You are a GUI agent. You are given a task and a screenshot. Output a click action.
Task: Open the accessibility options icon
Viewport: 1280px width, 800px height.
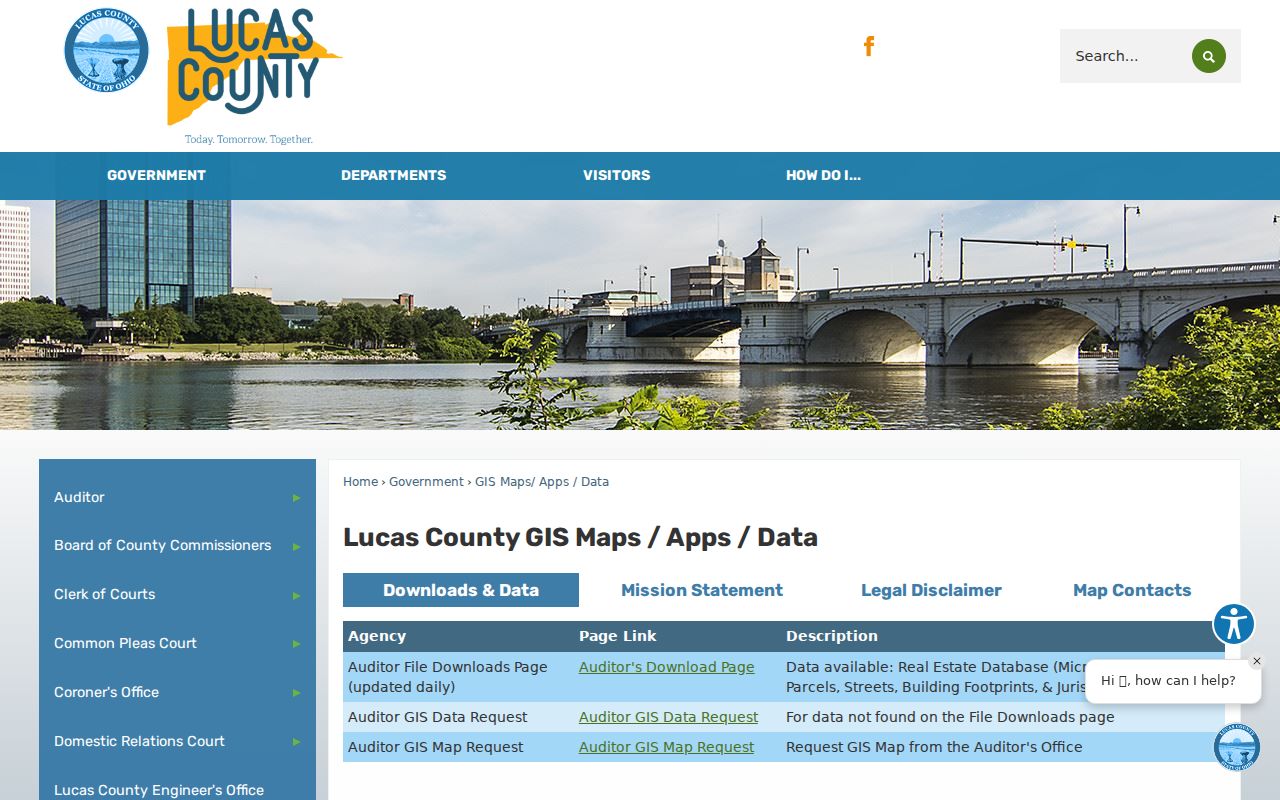point(1234,624)
